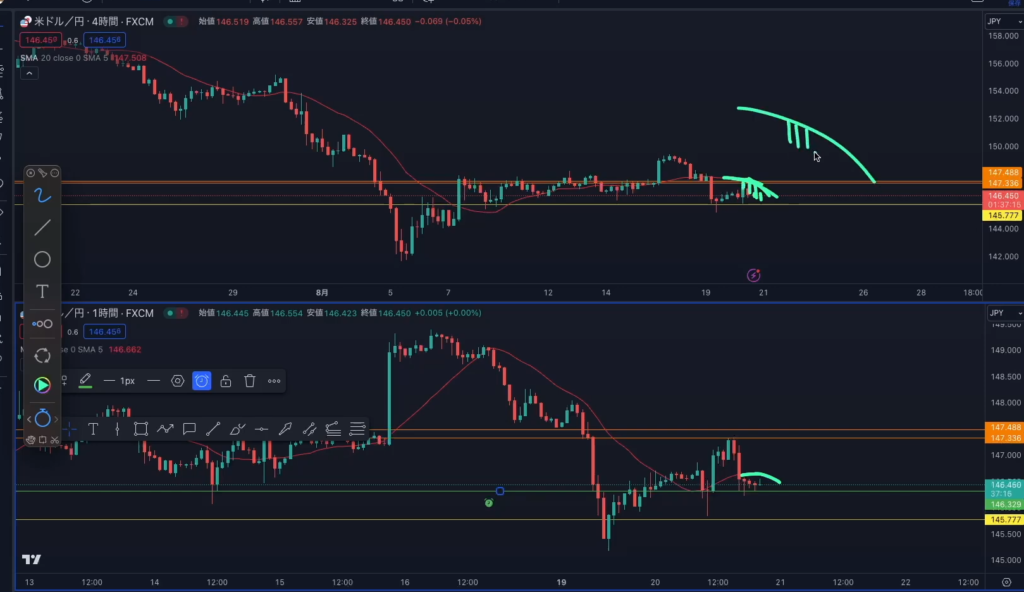Viewport: 1024px width, 592px height.
Task: Toggle the highlighted alarm clock alert button
Action: click(x=202, y=381)
